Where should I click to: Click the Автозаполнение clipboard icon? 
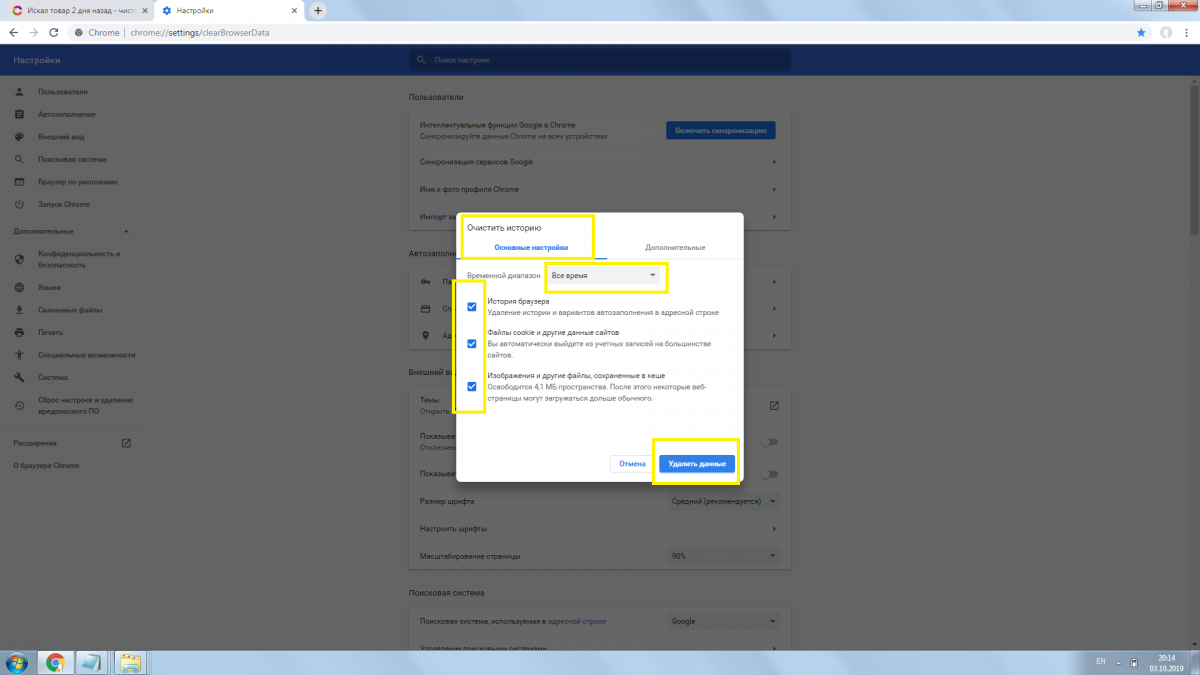tap(19, 114)
